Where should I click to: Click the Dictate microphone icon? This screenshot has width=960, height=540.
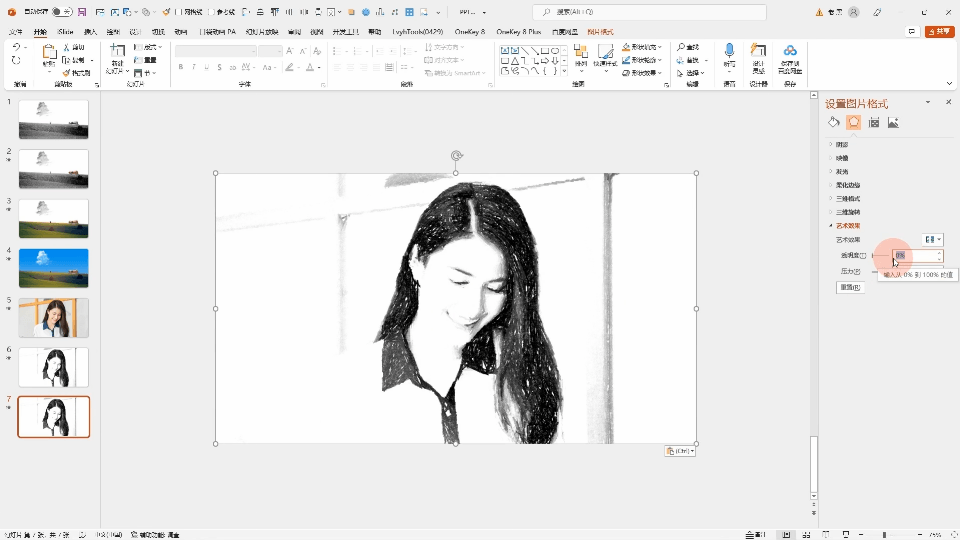point(729,52)
